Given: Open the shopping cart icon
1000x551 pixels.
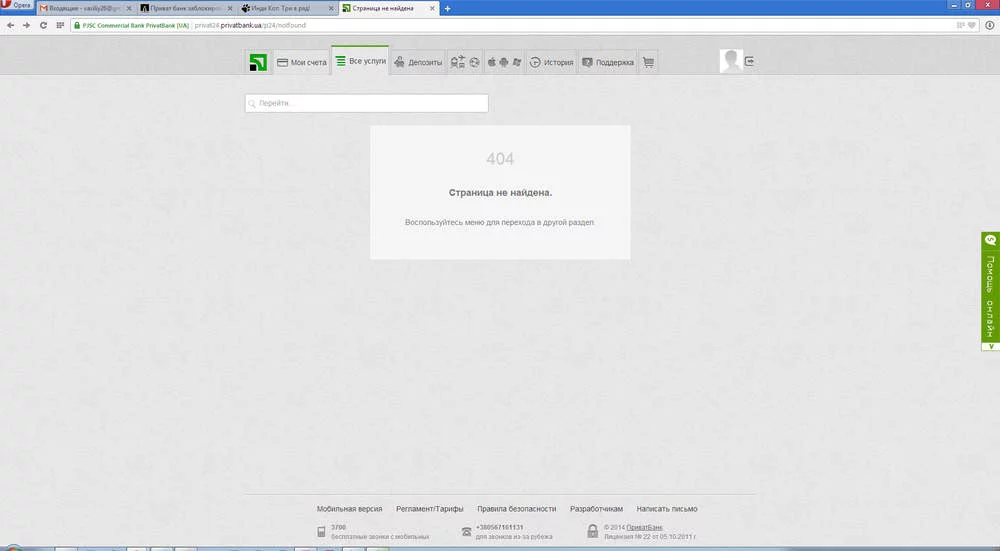Looking at the screenshot, I should (x=648, y=62).
